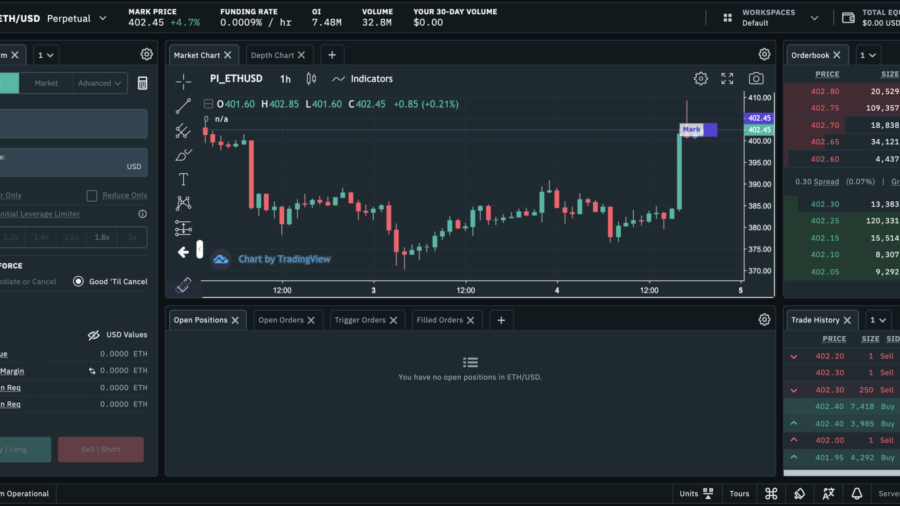Image resolution: width=900 pixels, height=506 pixels.
Task: Click the 401.95 trade history row
Action: pyautogui.click(x=841, y=458)
